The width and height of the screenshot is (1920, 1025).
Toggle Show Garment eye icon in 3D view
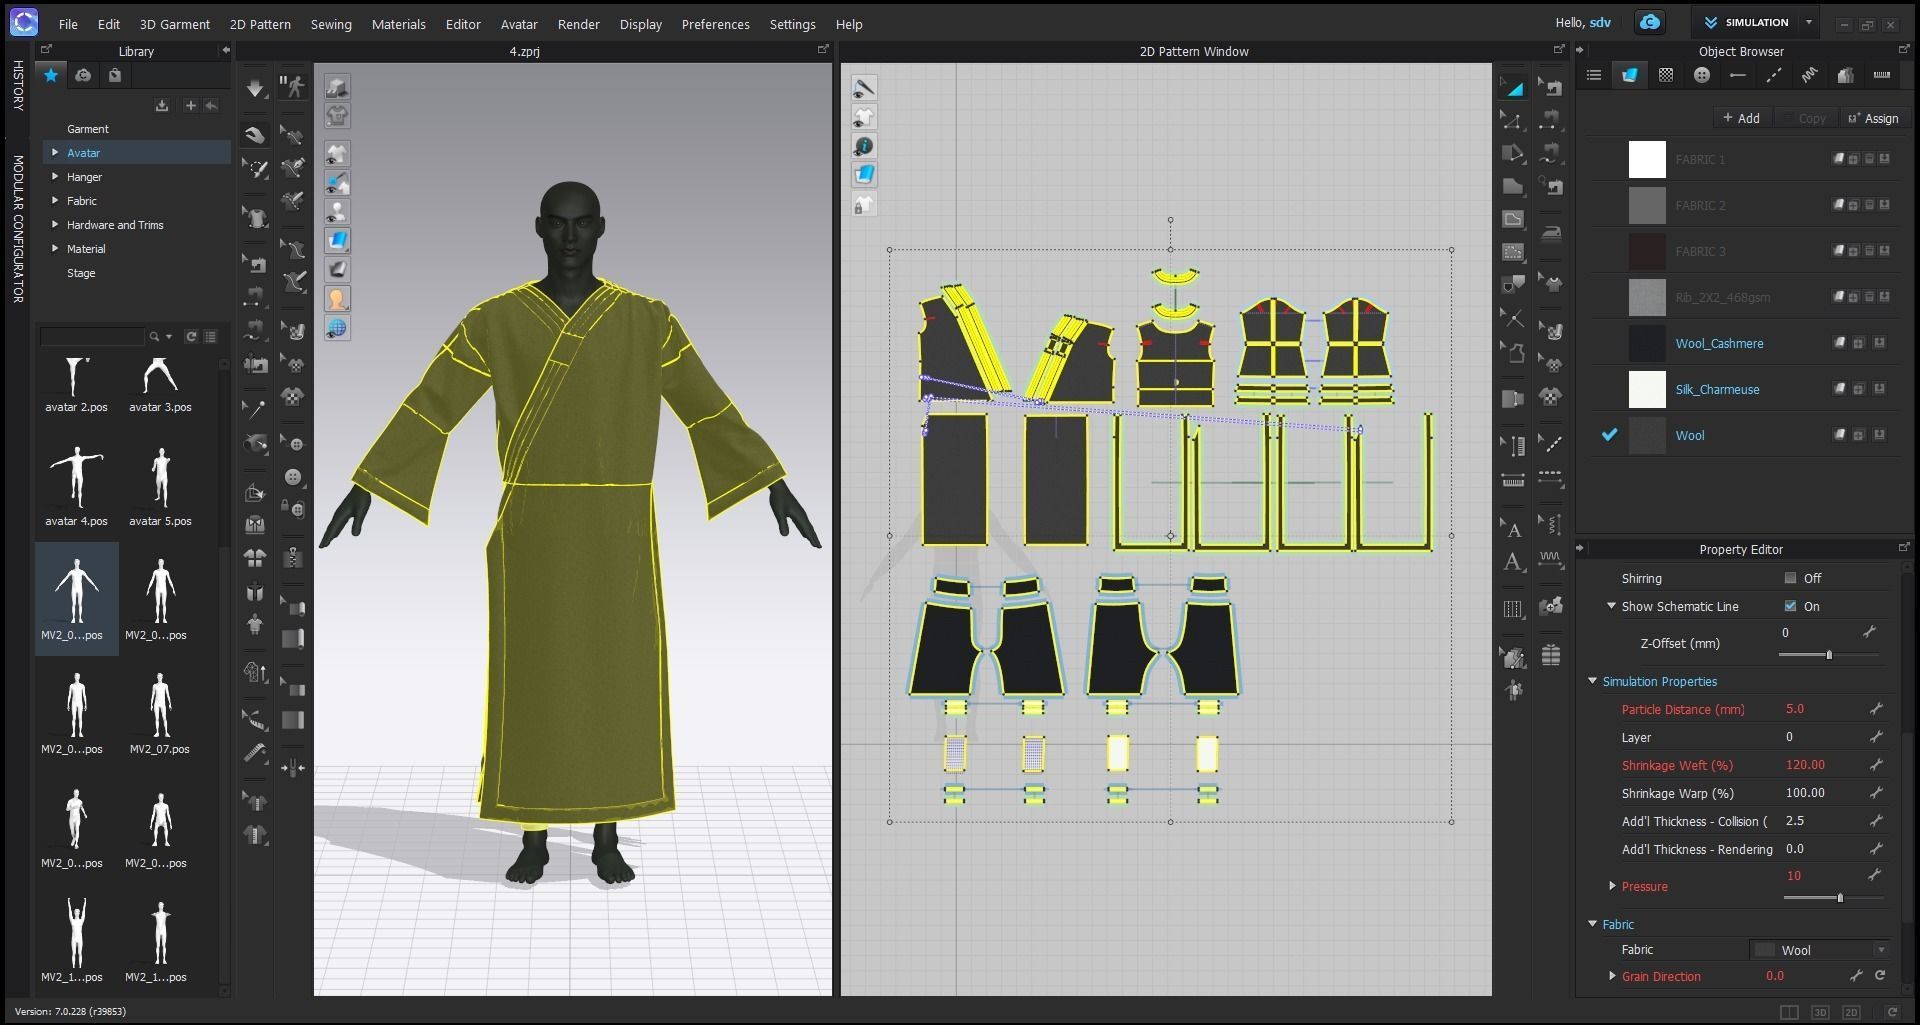(x=337, y=153)
